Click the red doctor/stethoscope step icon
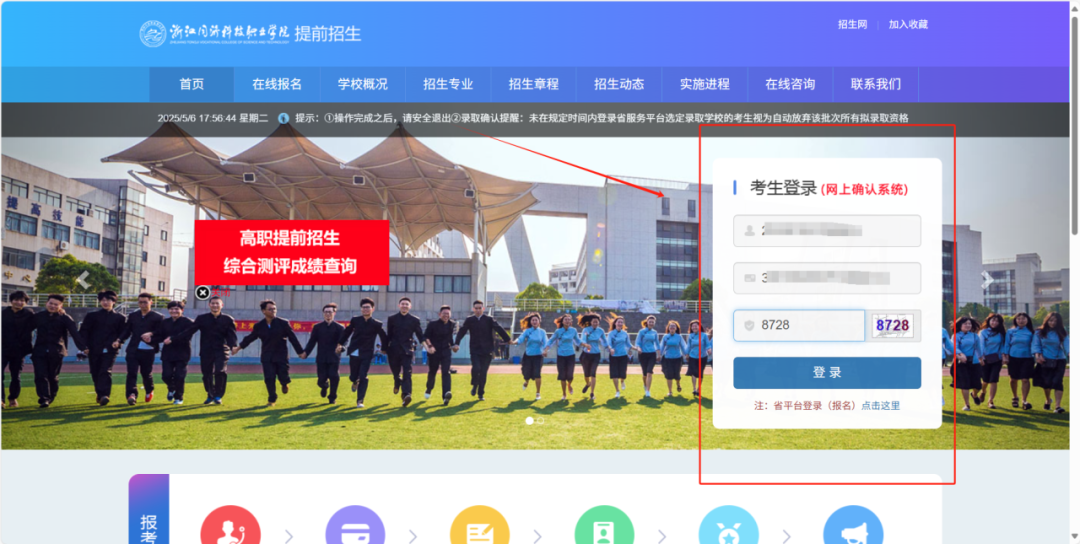1080x544 pixels. 230,528
